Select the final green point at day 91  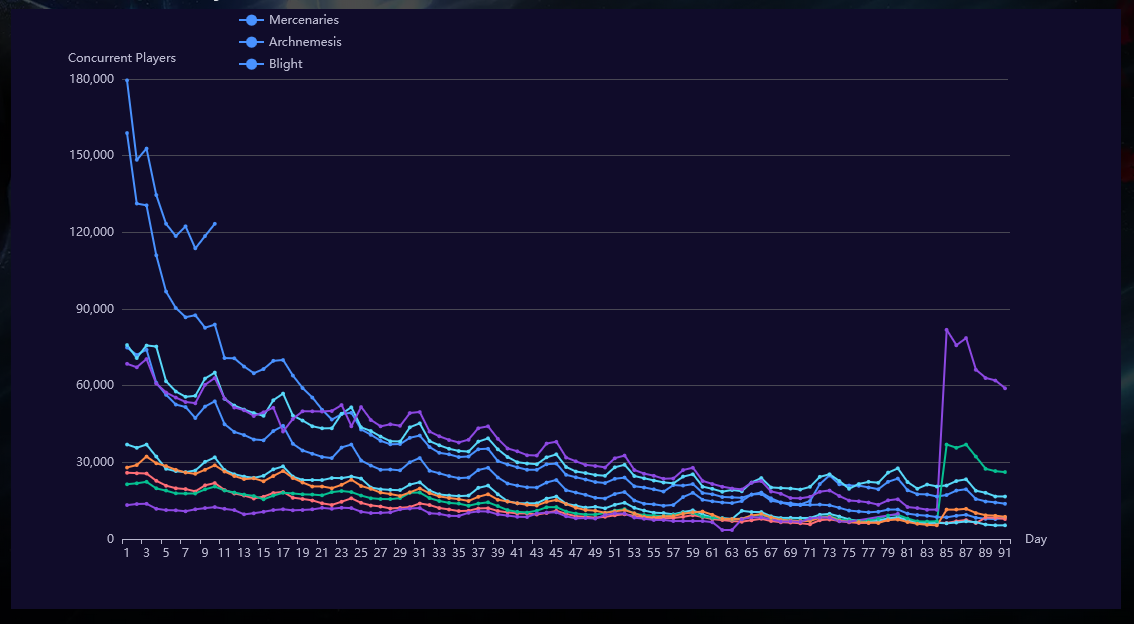(1005, 472)
